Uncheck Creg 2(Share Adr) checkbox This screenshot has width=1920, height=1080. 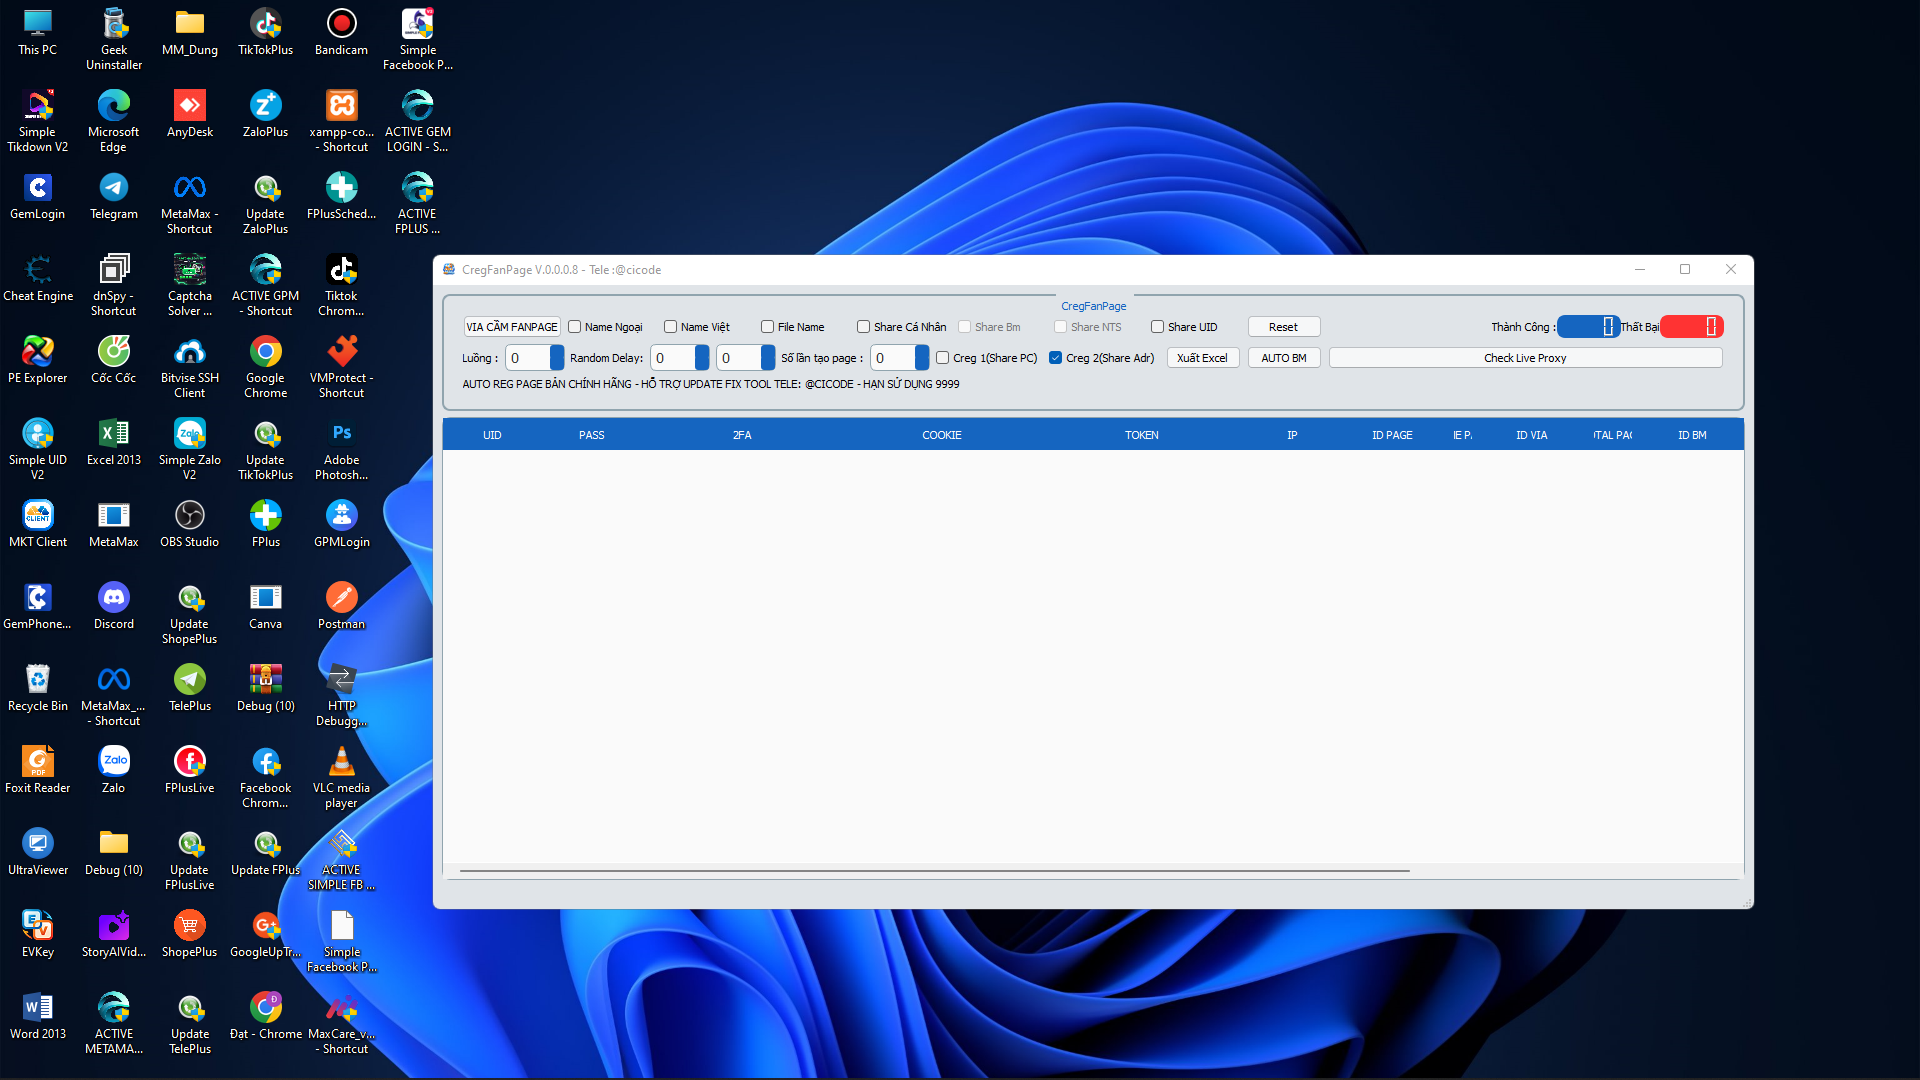[1056, 358]
